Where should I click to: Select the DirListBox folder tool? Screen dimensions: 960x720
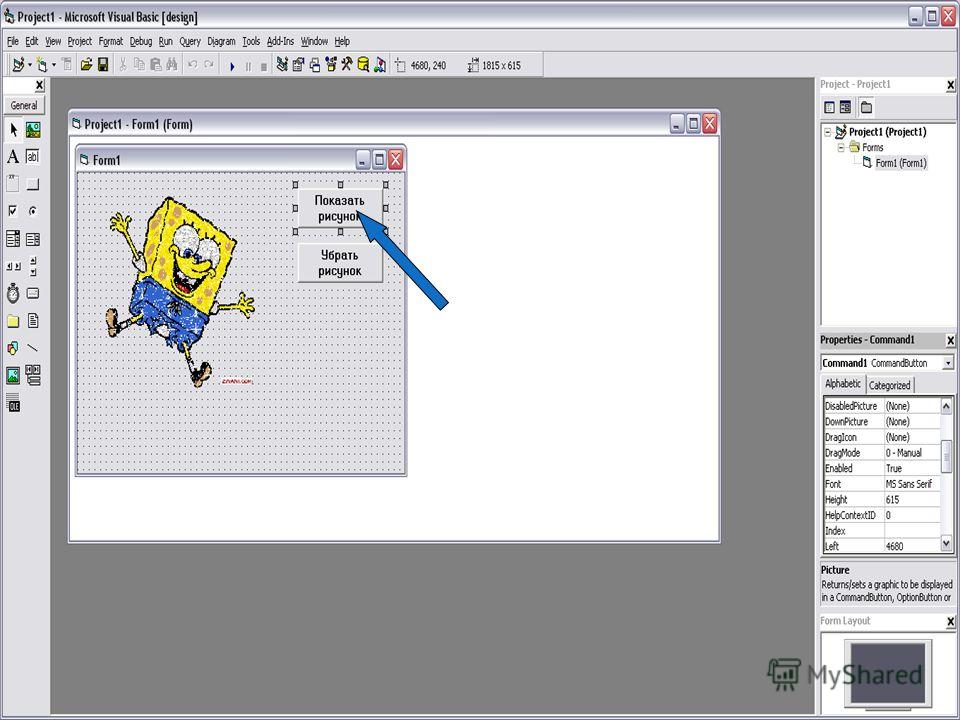click(x=13, y=321)
